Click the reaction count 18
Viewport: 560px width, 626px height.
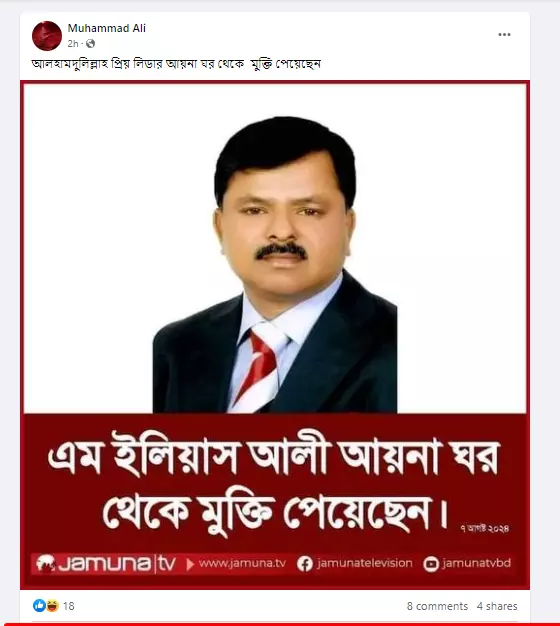point(69,606)
